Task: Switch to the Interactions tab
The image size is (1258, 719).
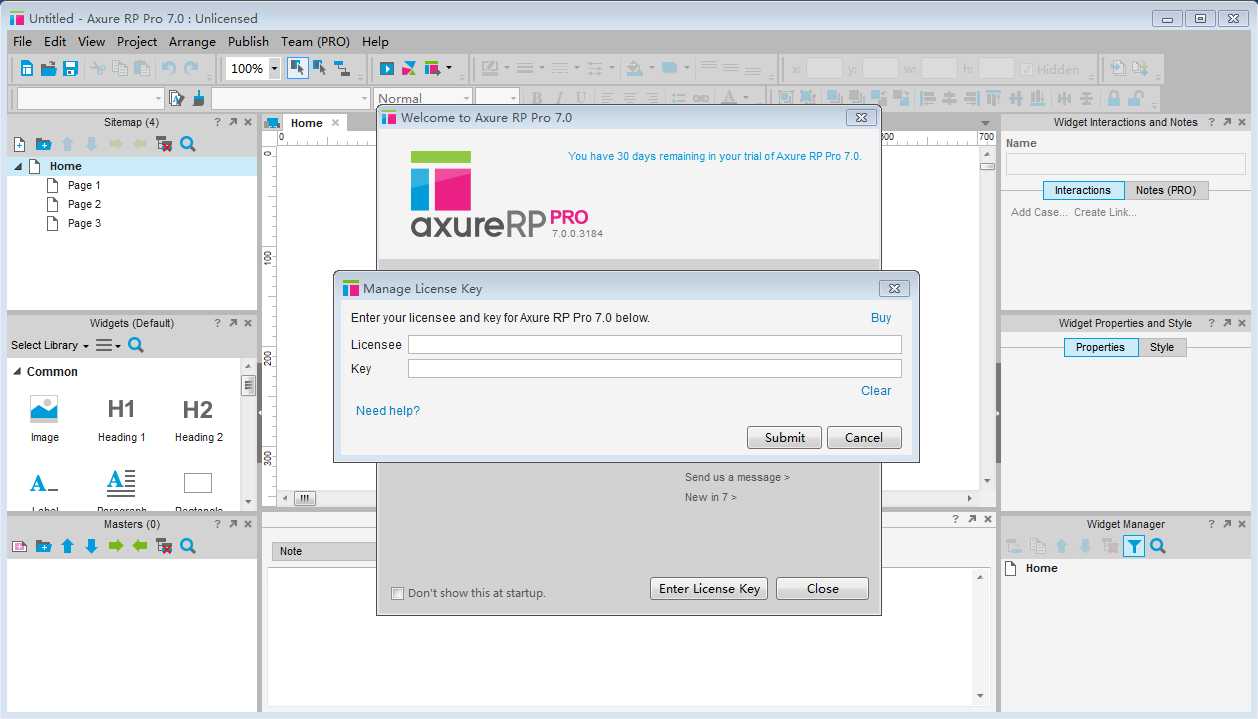Action: 1083,190
